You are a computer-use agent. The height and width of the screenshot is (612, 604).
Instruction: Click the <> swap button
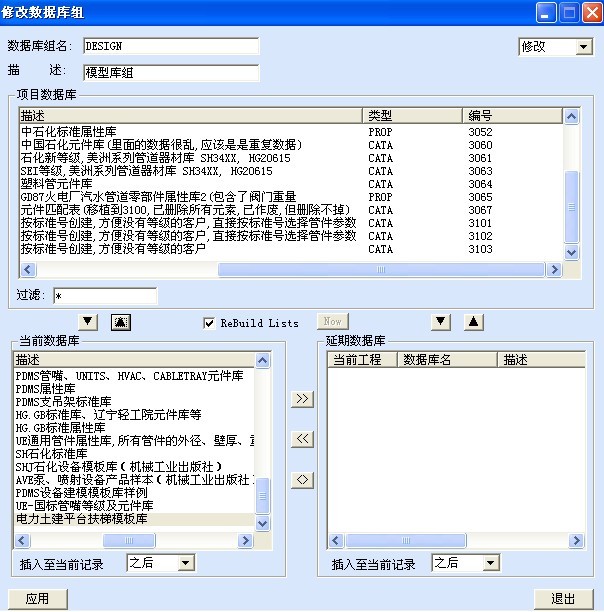tap(301, 479)
